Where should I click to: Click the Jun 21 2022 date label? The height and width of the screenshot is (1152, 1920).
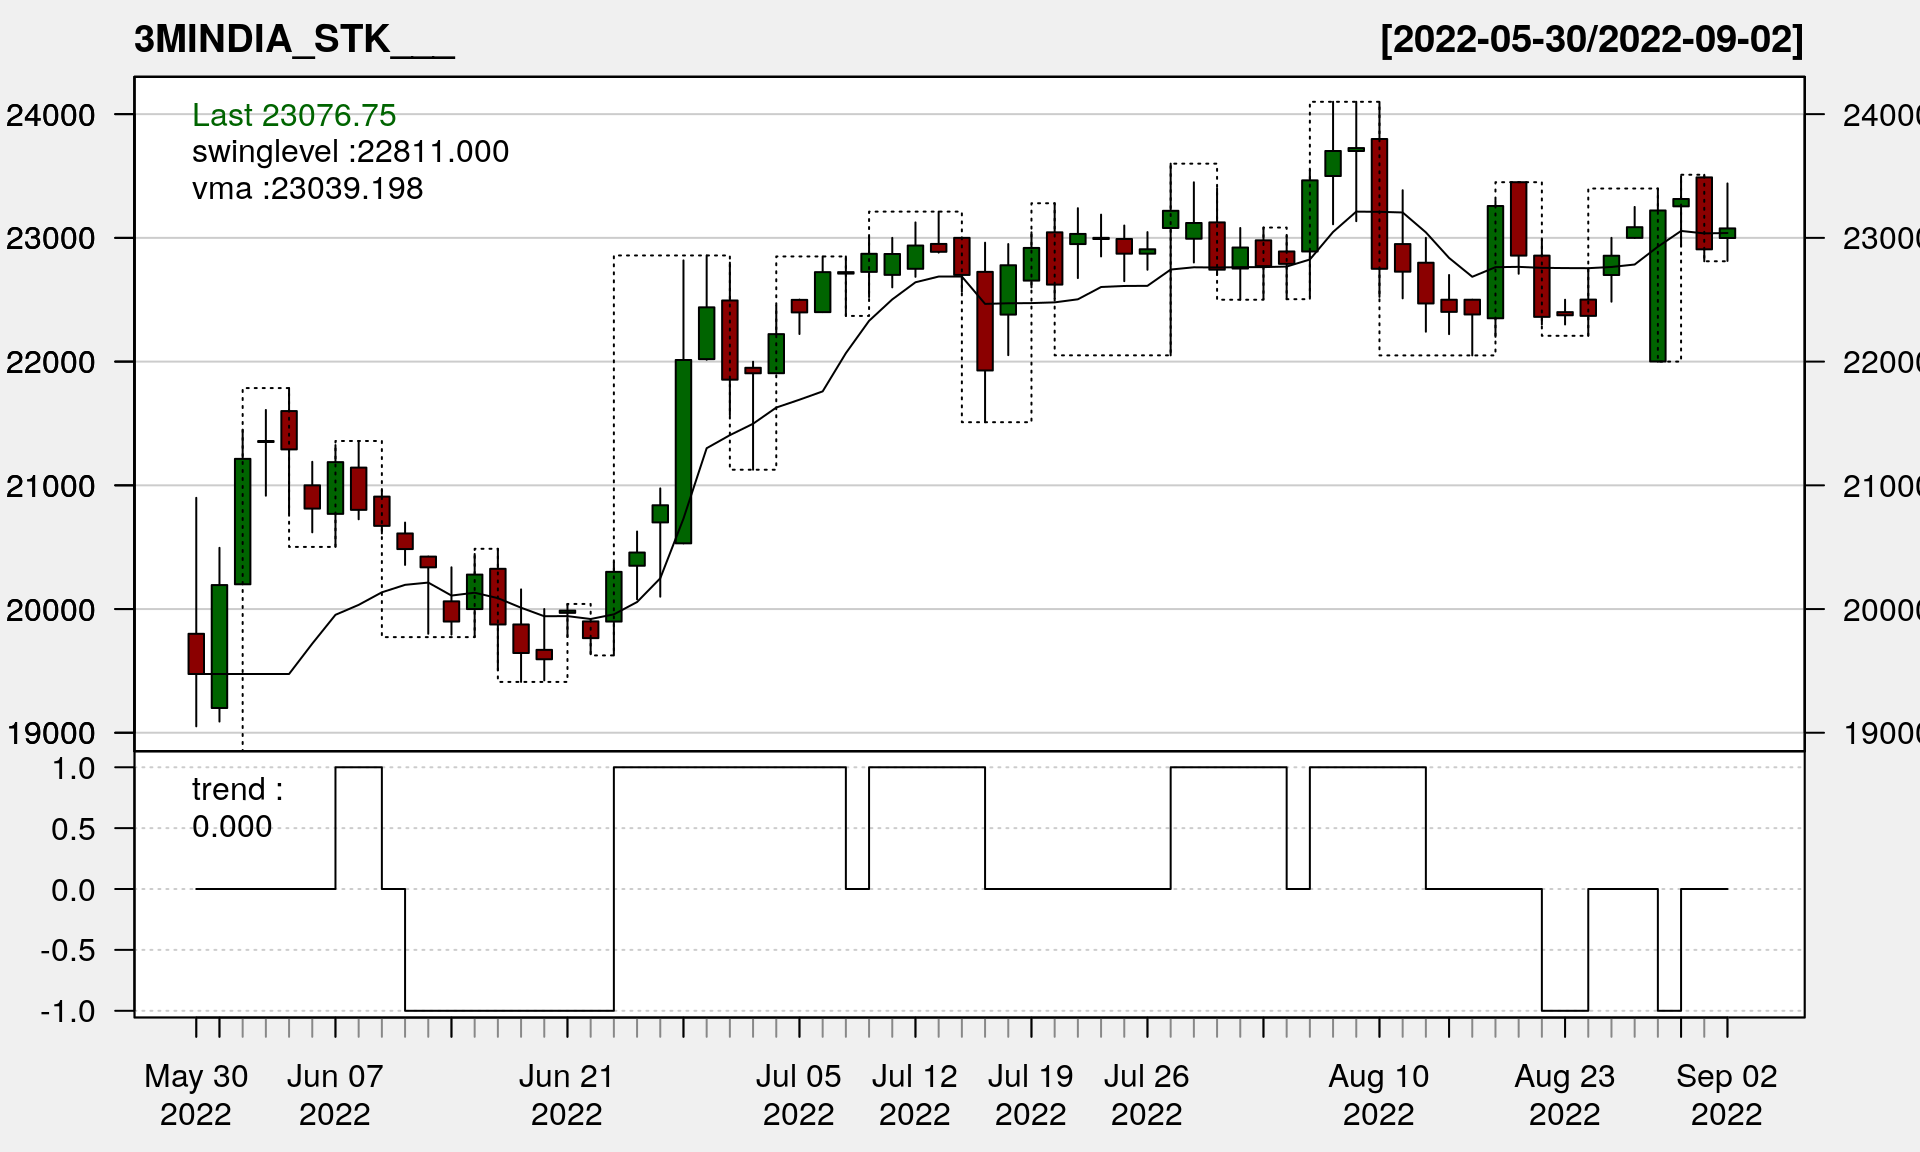point(567,1094)
